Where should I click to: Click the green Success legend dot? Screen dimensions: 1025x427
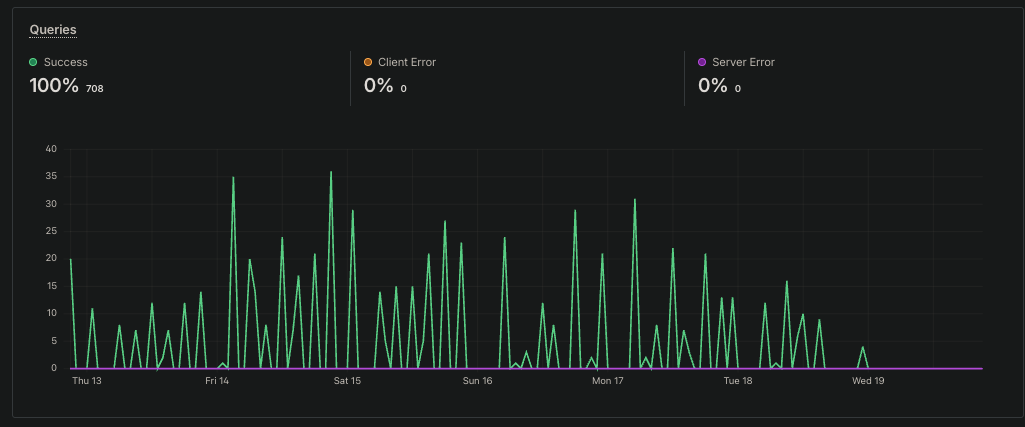[x=33, y=62]
